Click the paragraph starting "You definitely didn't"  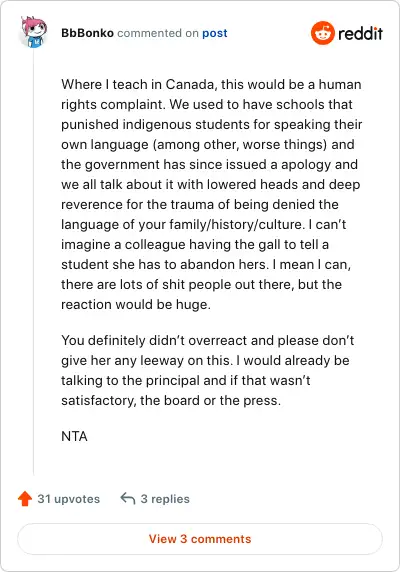coord(207,370)
